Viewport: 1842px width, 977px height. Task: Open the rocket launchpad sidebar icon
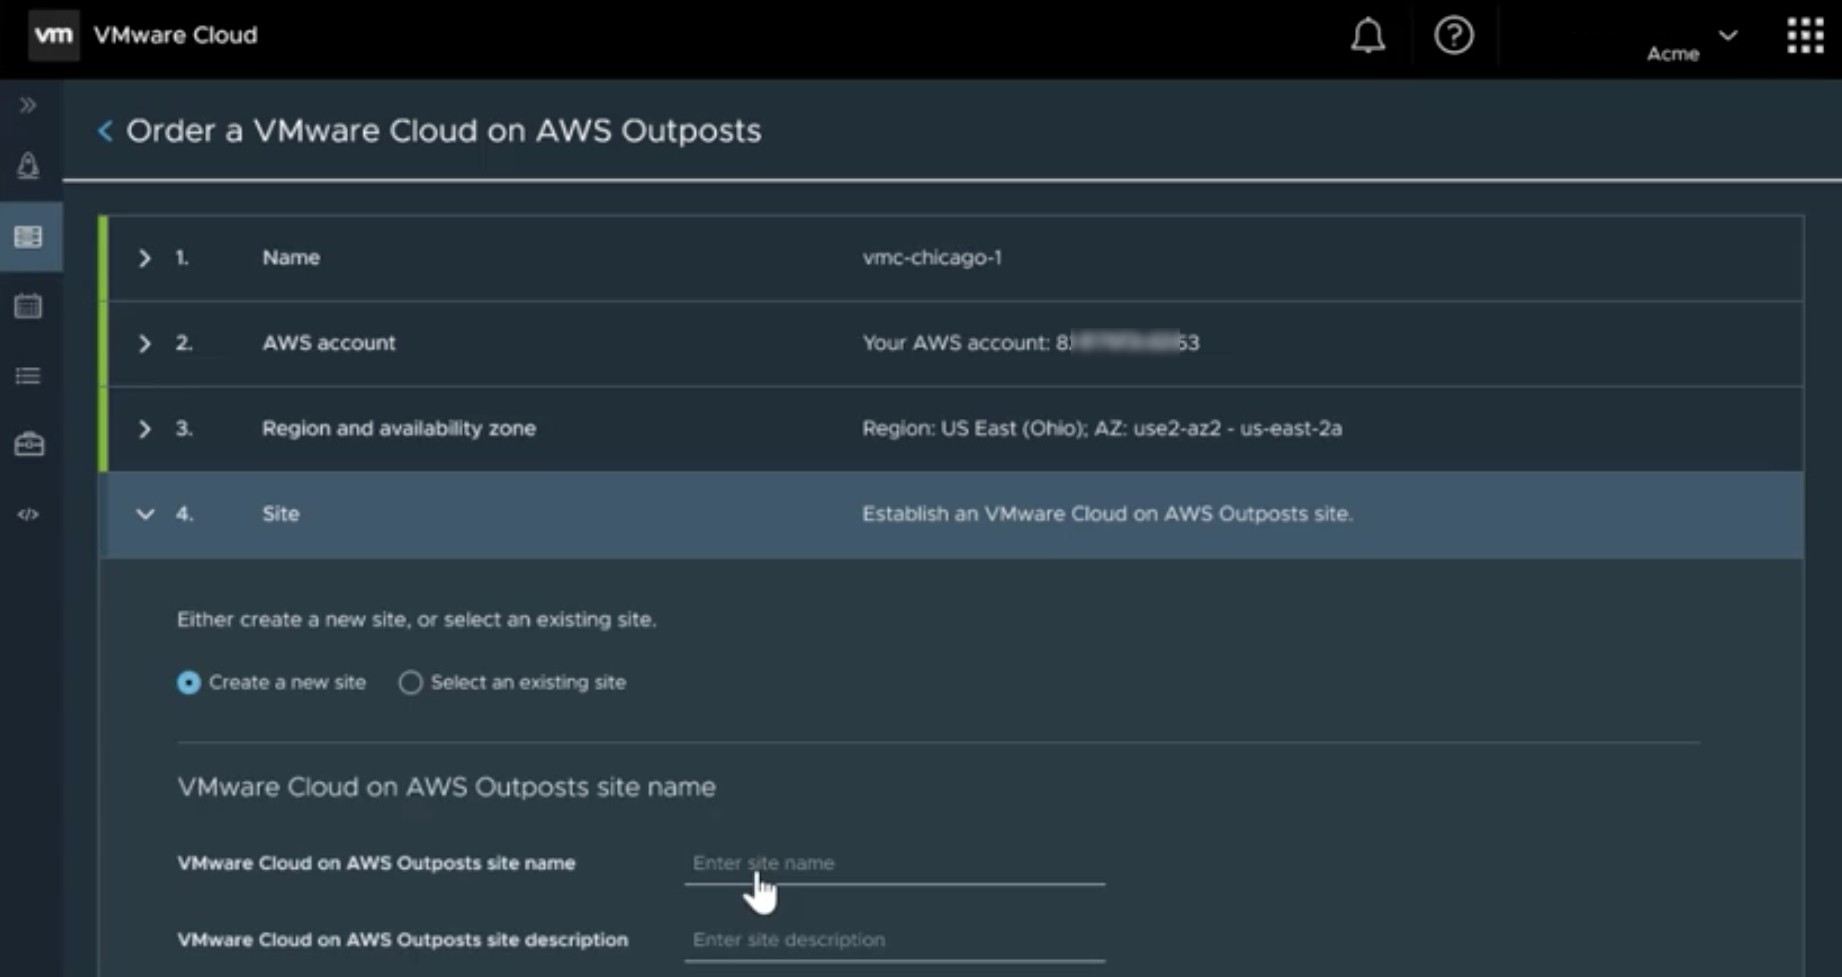(29, 166)
